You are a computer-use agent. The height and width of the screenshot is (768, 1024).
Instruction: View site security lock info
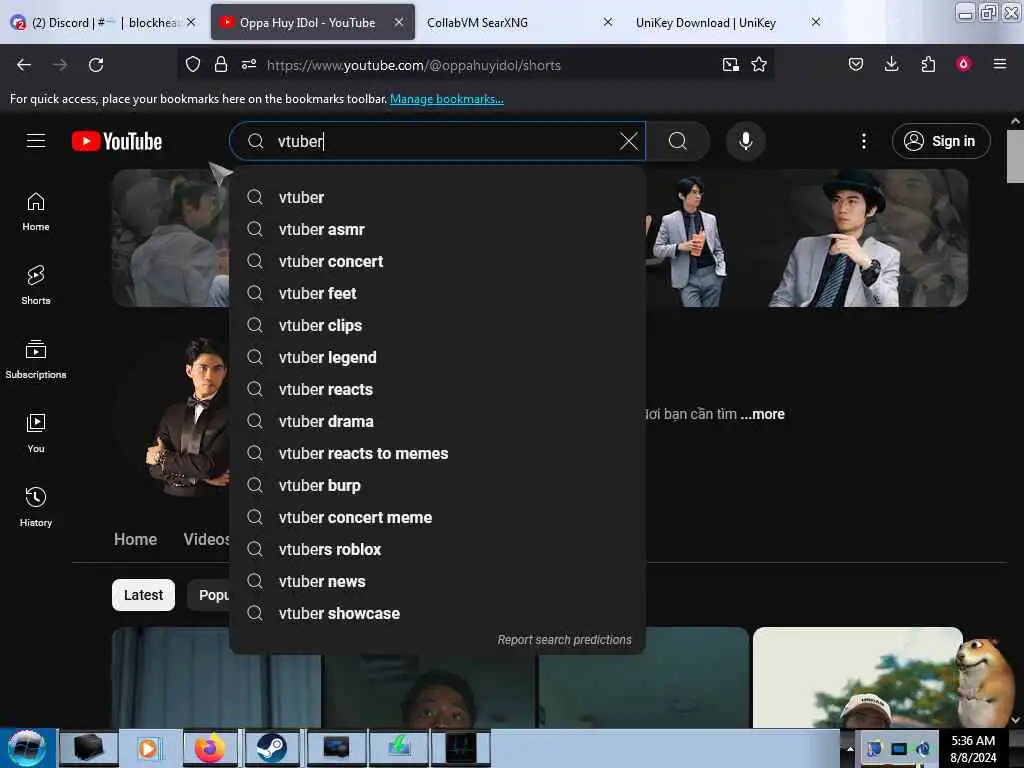(221, 65)
